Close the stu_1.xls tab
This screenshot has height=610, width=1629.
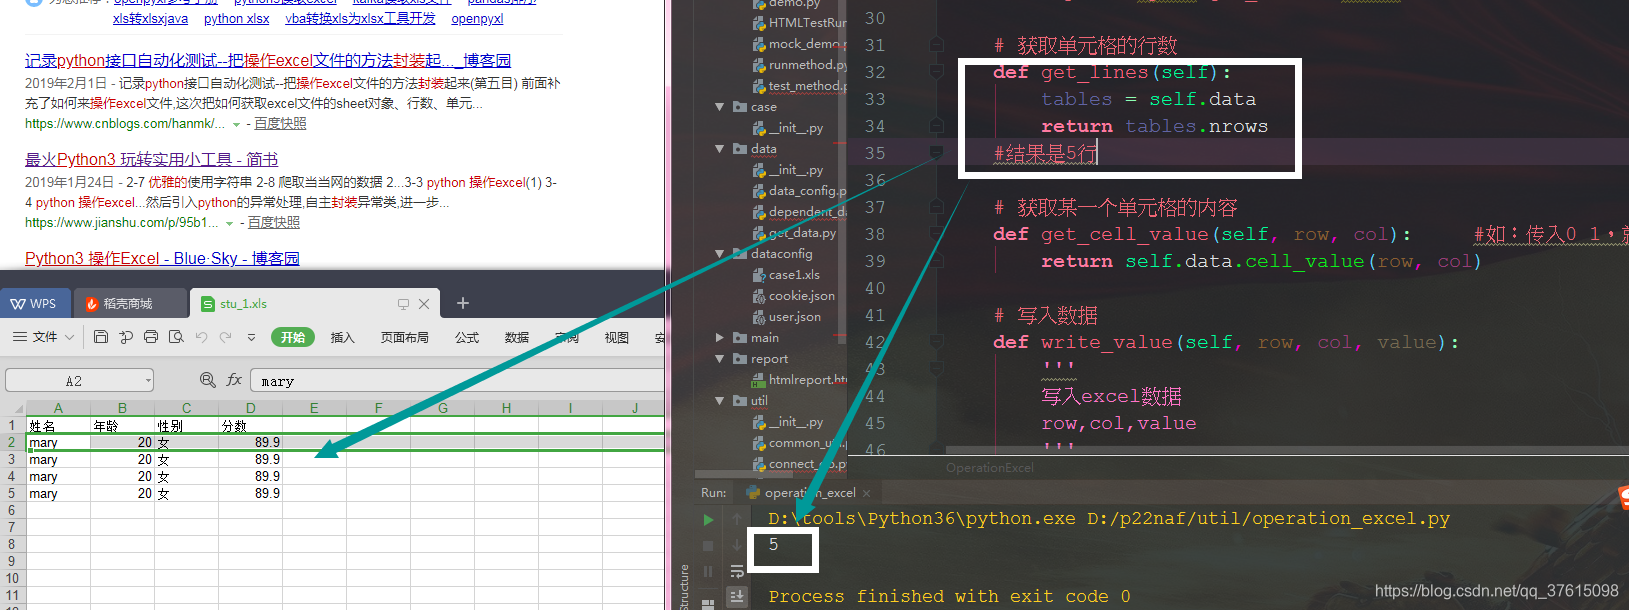[424, 304]
